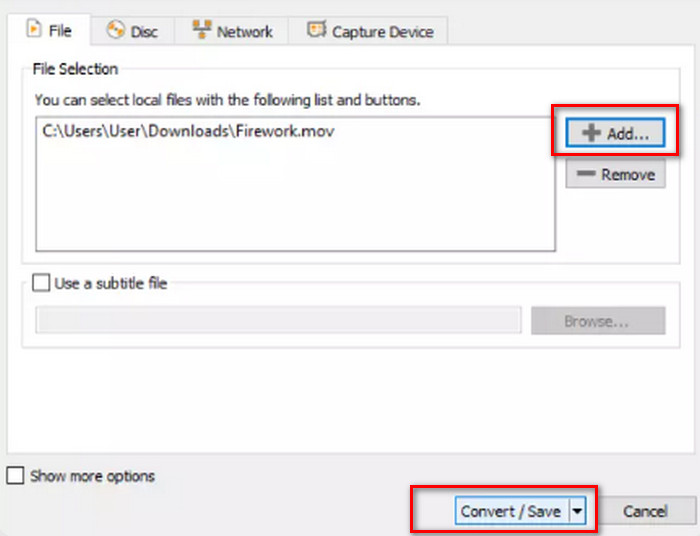Click the Cancel button

pos(645,511)
